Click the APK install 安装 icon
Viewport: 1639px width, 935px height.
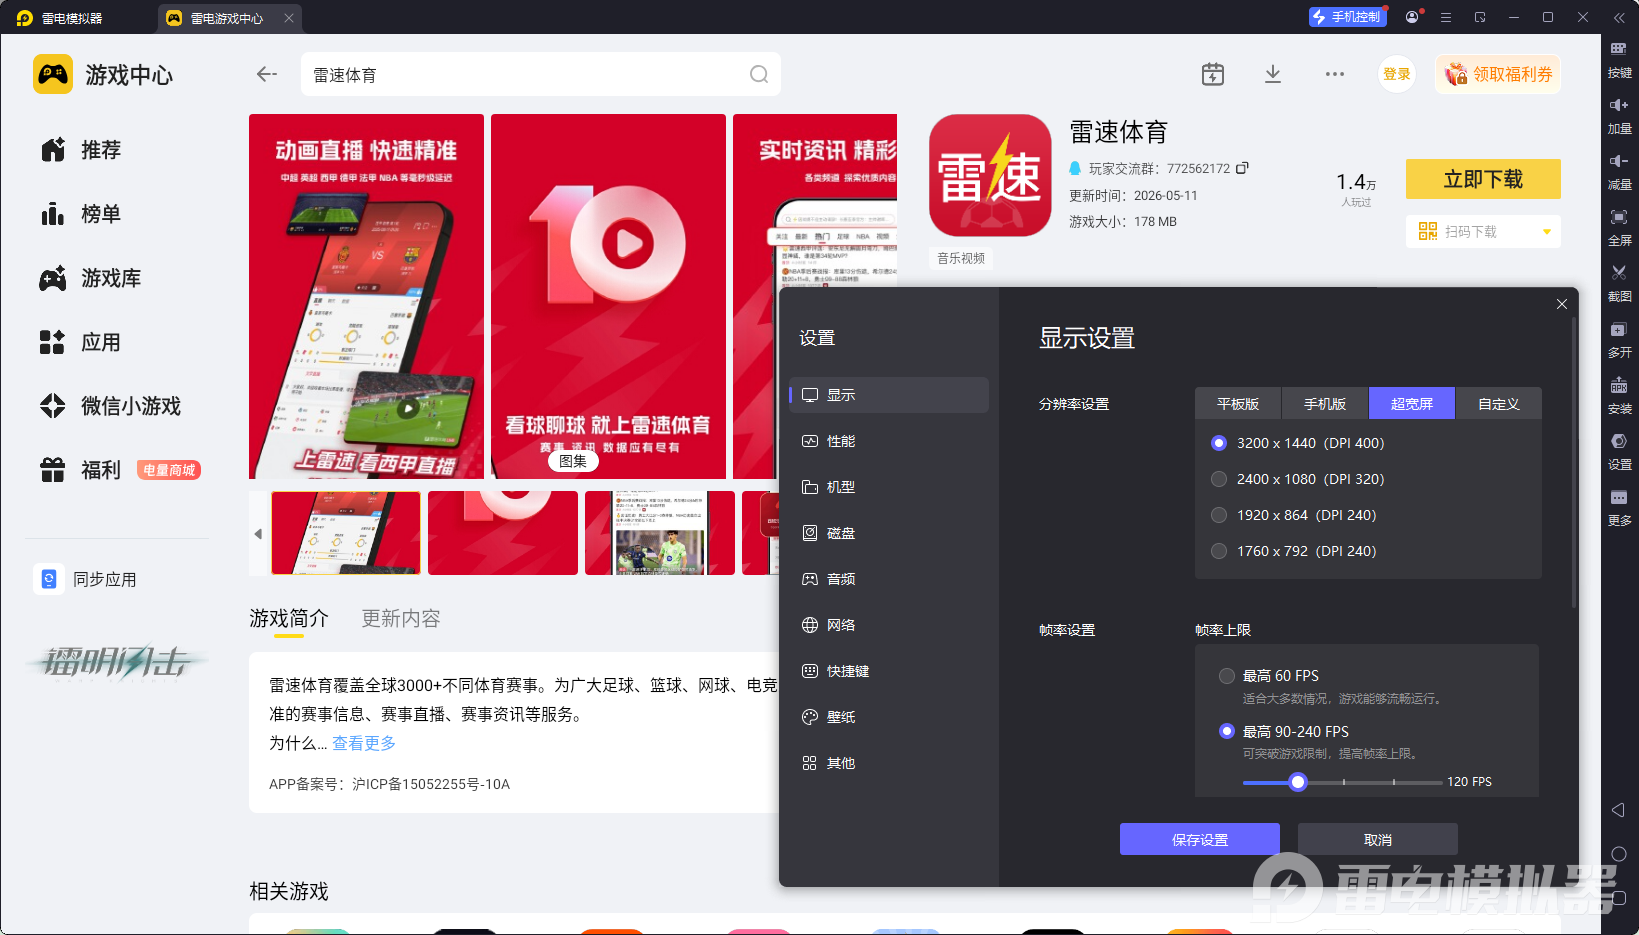[x=1619, y=385]
